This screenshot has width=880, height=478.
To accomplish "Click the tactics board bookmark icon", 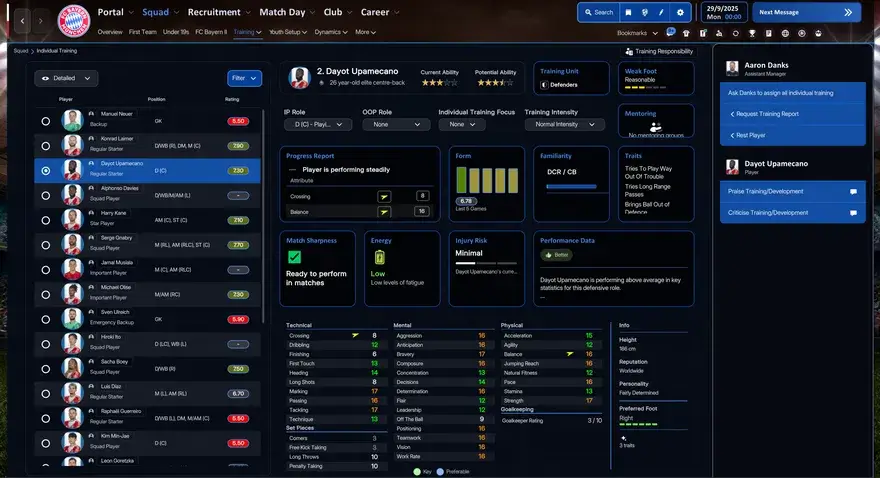I will (x=703, y=33).
